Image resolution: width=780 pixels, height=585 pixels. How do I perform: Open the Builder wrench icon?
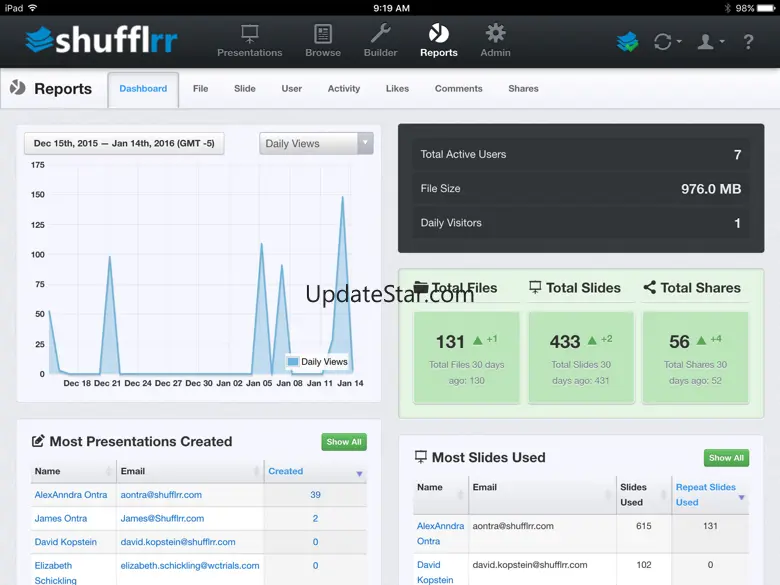point(380,35)
